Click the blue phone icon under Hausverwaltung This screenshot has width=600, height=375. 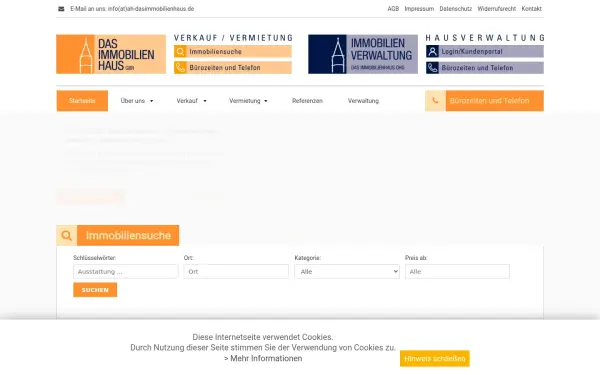432,68
